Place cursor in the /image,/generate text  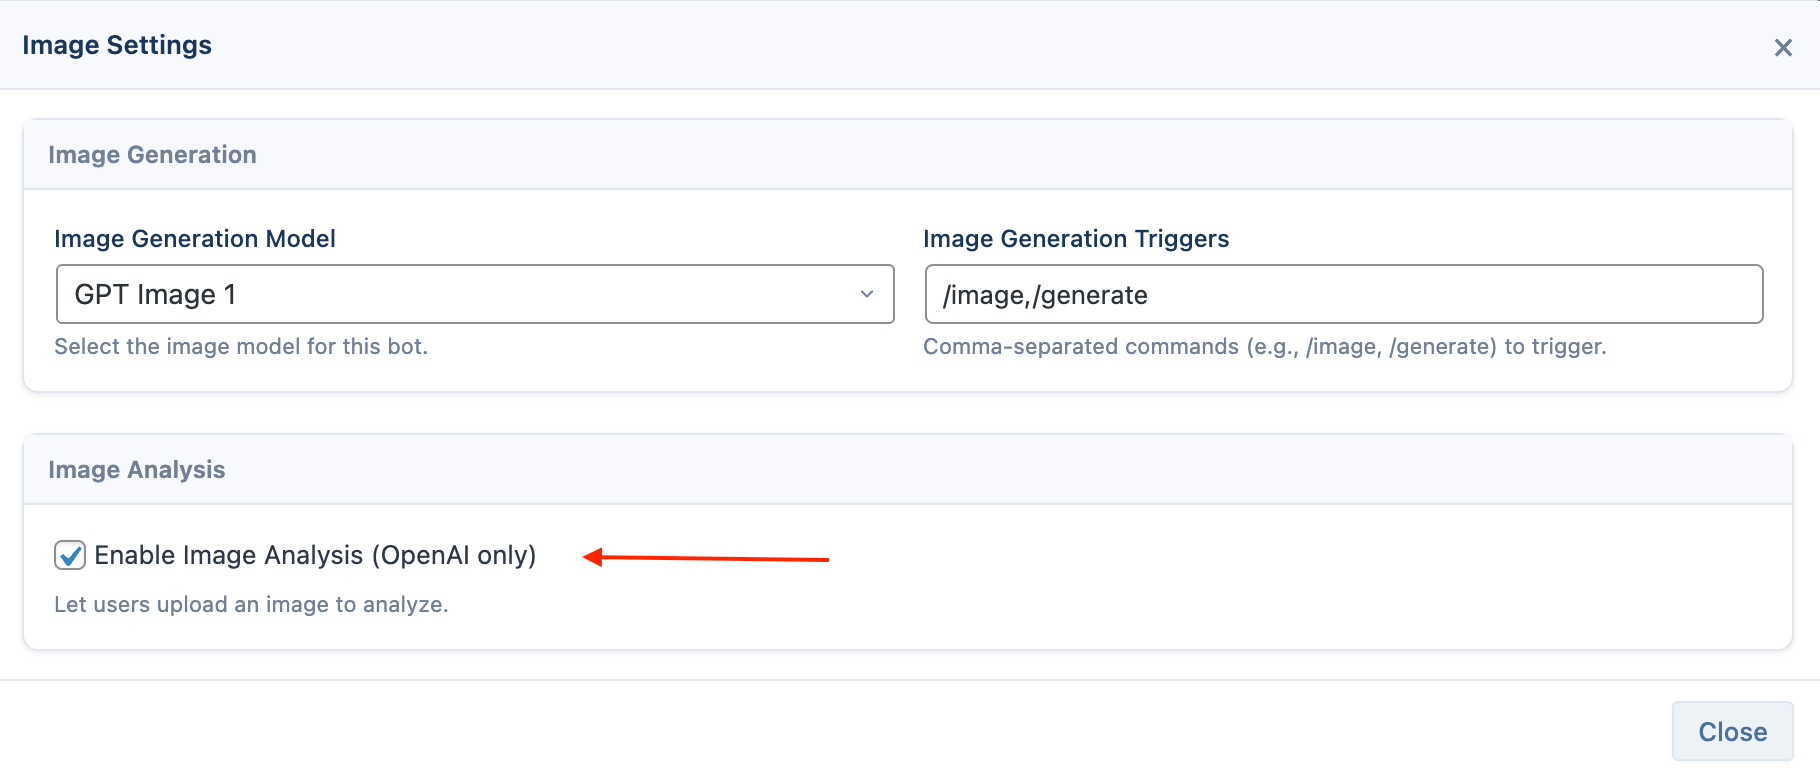tap(1045, 295)
